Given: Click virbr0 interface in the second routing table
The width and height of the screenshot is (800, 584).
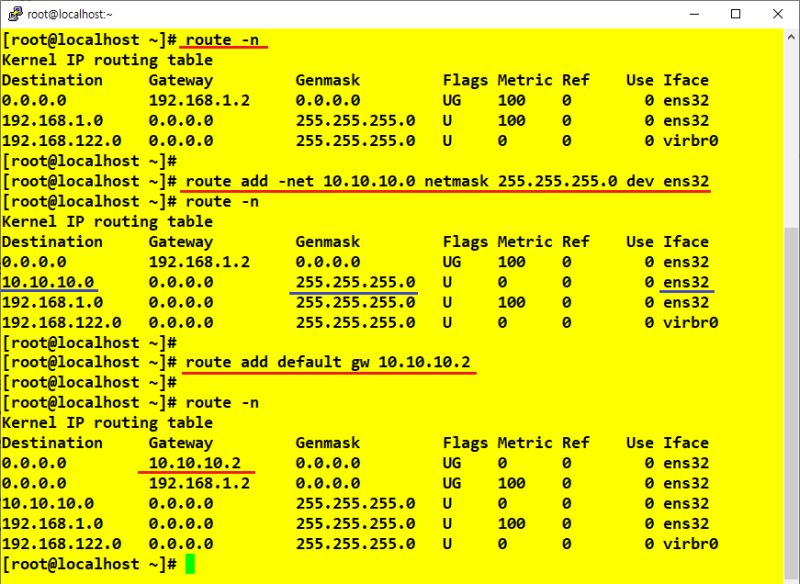Looking at the screenshot, I should [690, 323].
